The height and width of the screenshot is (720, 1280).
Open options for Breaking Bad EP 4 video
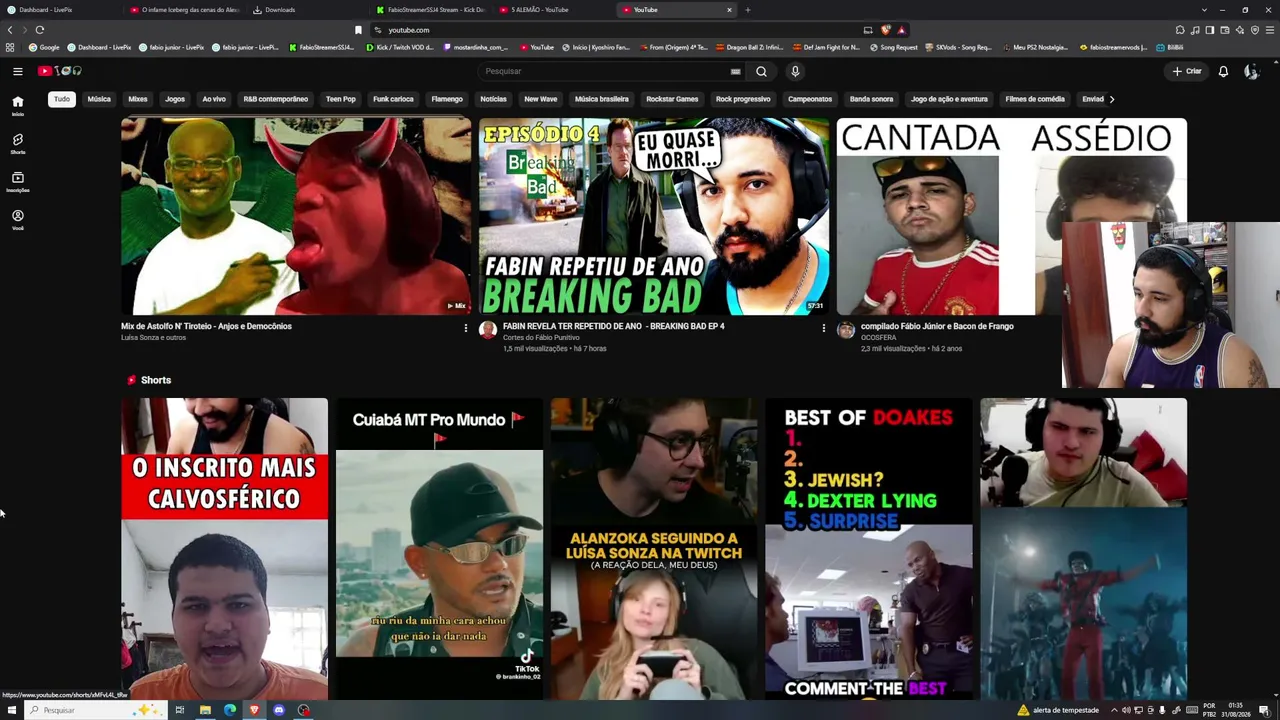tap(823, 328)
